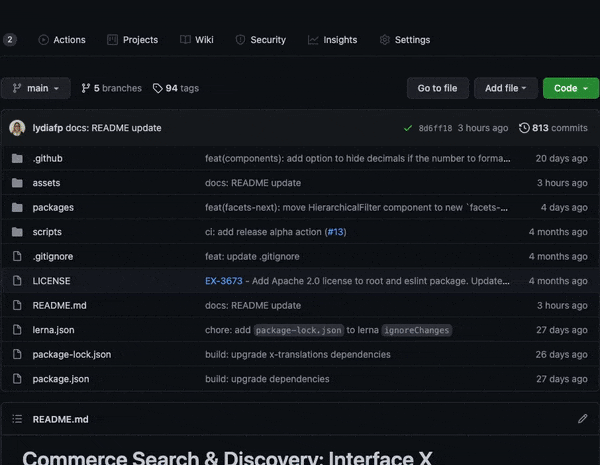Click lydiafp's avatar image
The width and height of the screenshot is (600, 465).
(x=17, y=128)
